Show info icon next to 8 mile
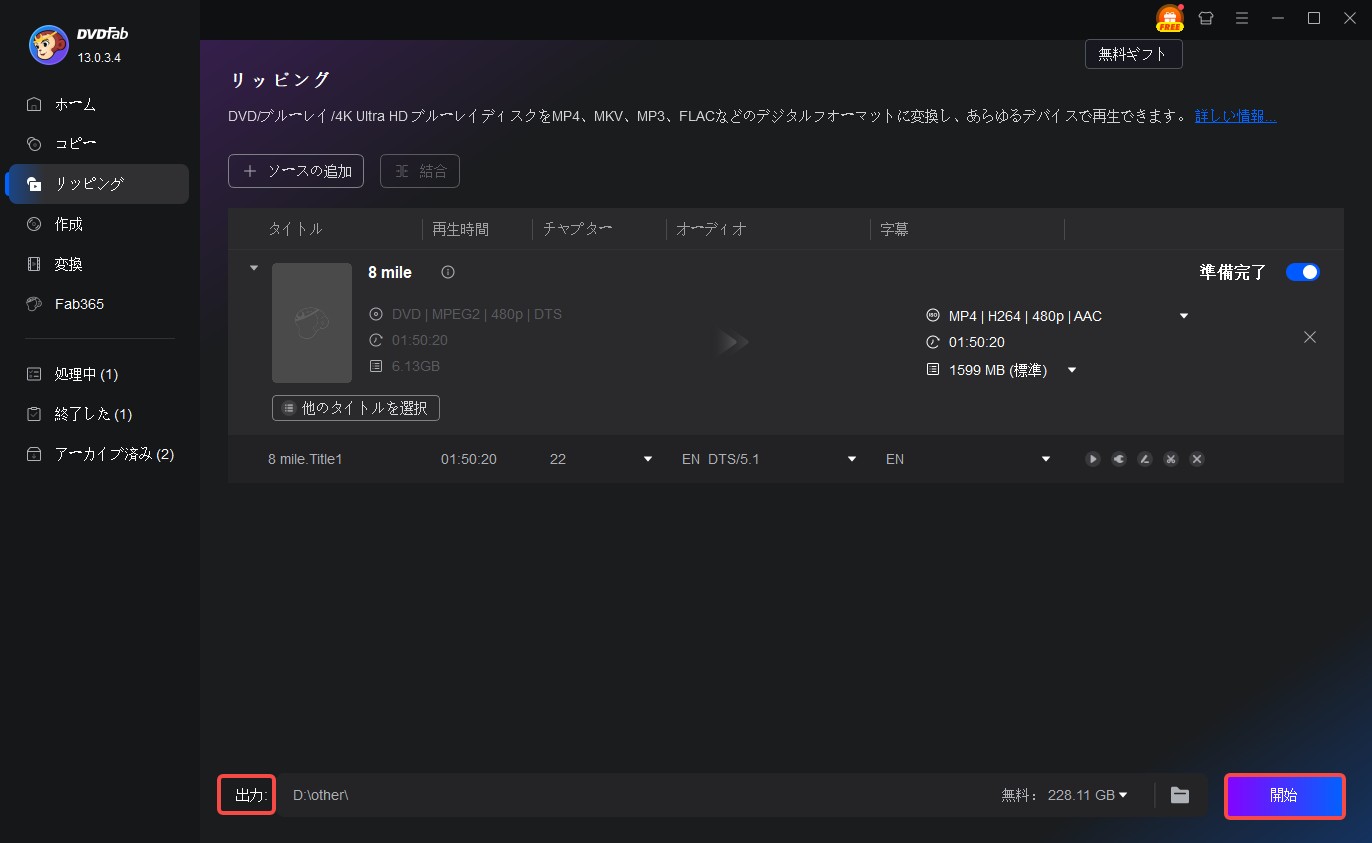Viewport: 1372px width, 843px height. [x=448, y=272]
